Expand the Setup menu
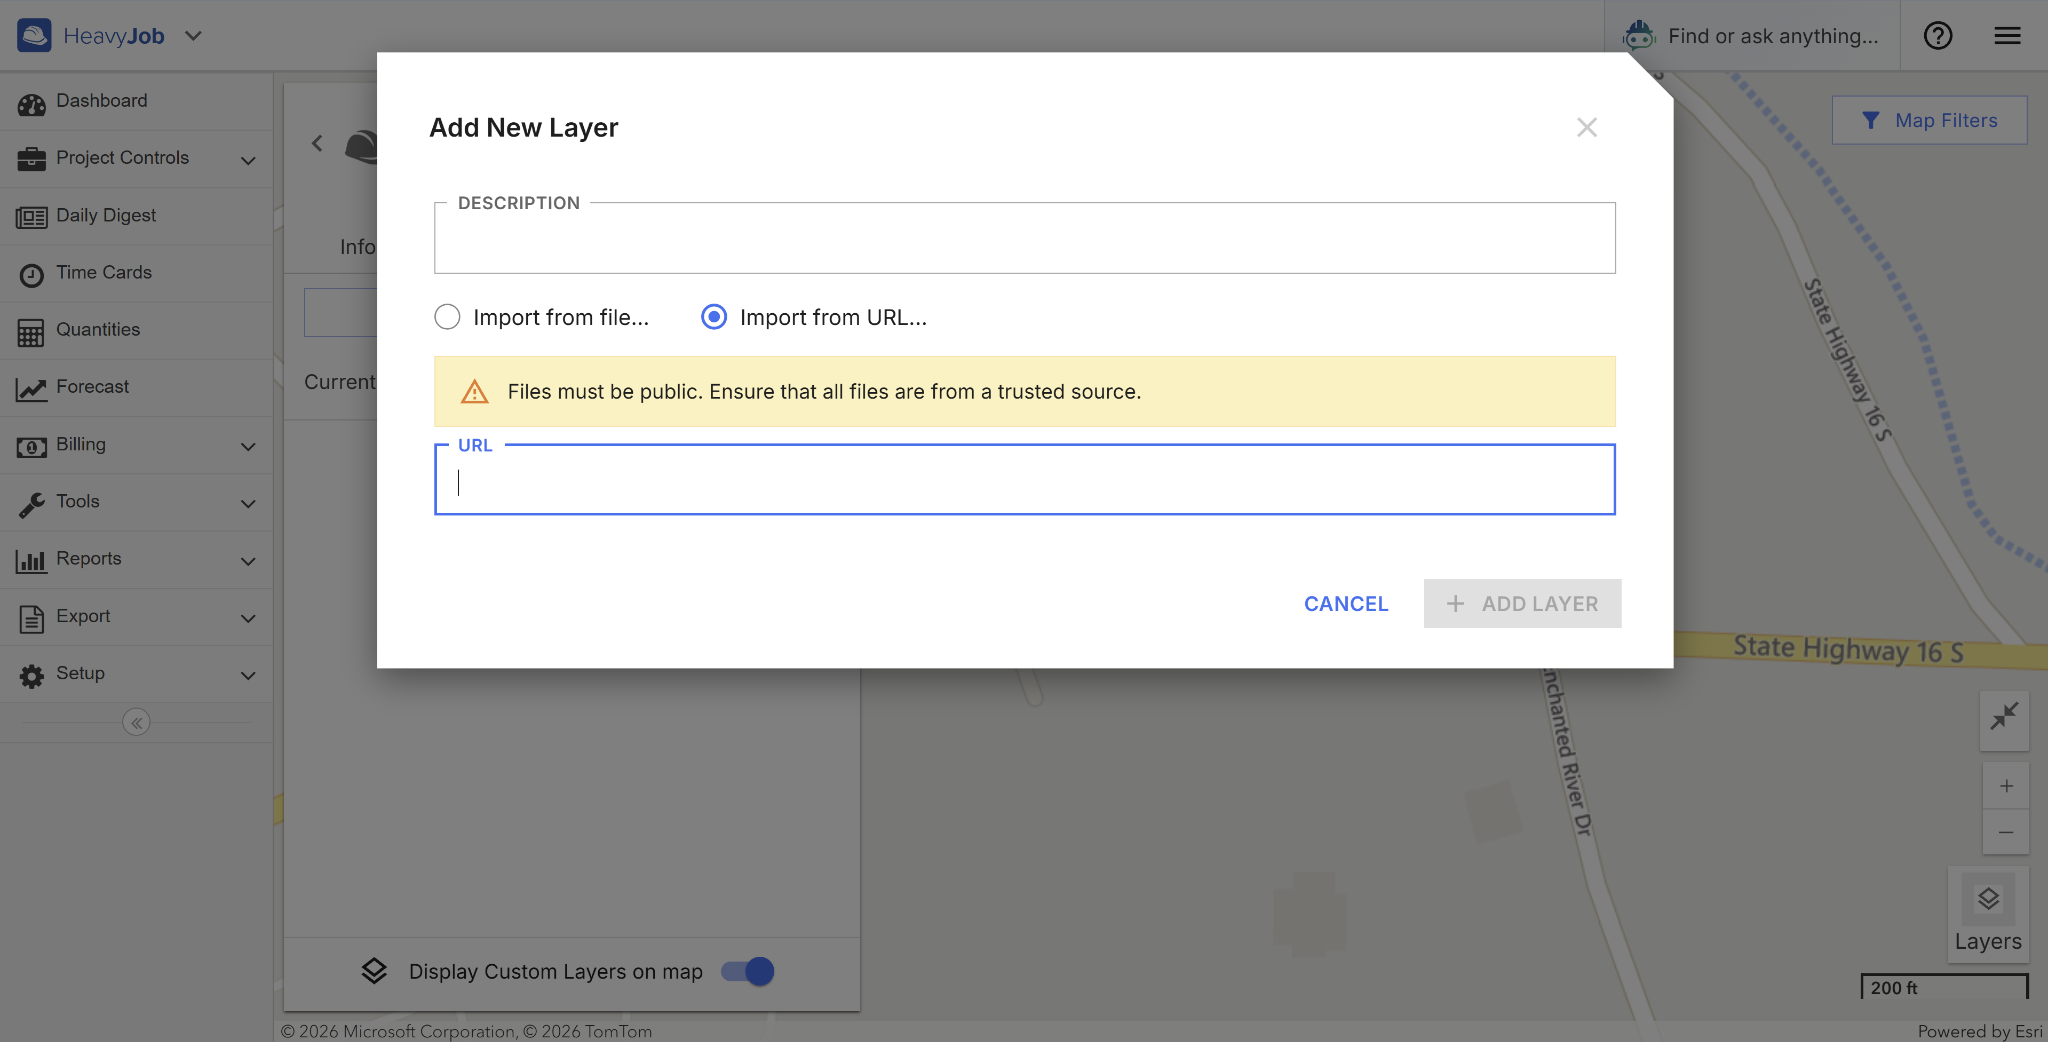Screen dimensions: 2048x1042 249,676
